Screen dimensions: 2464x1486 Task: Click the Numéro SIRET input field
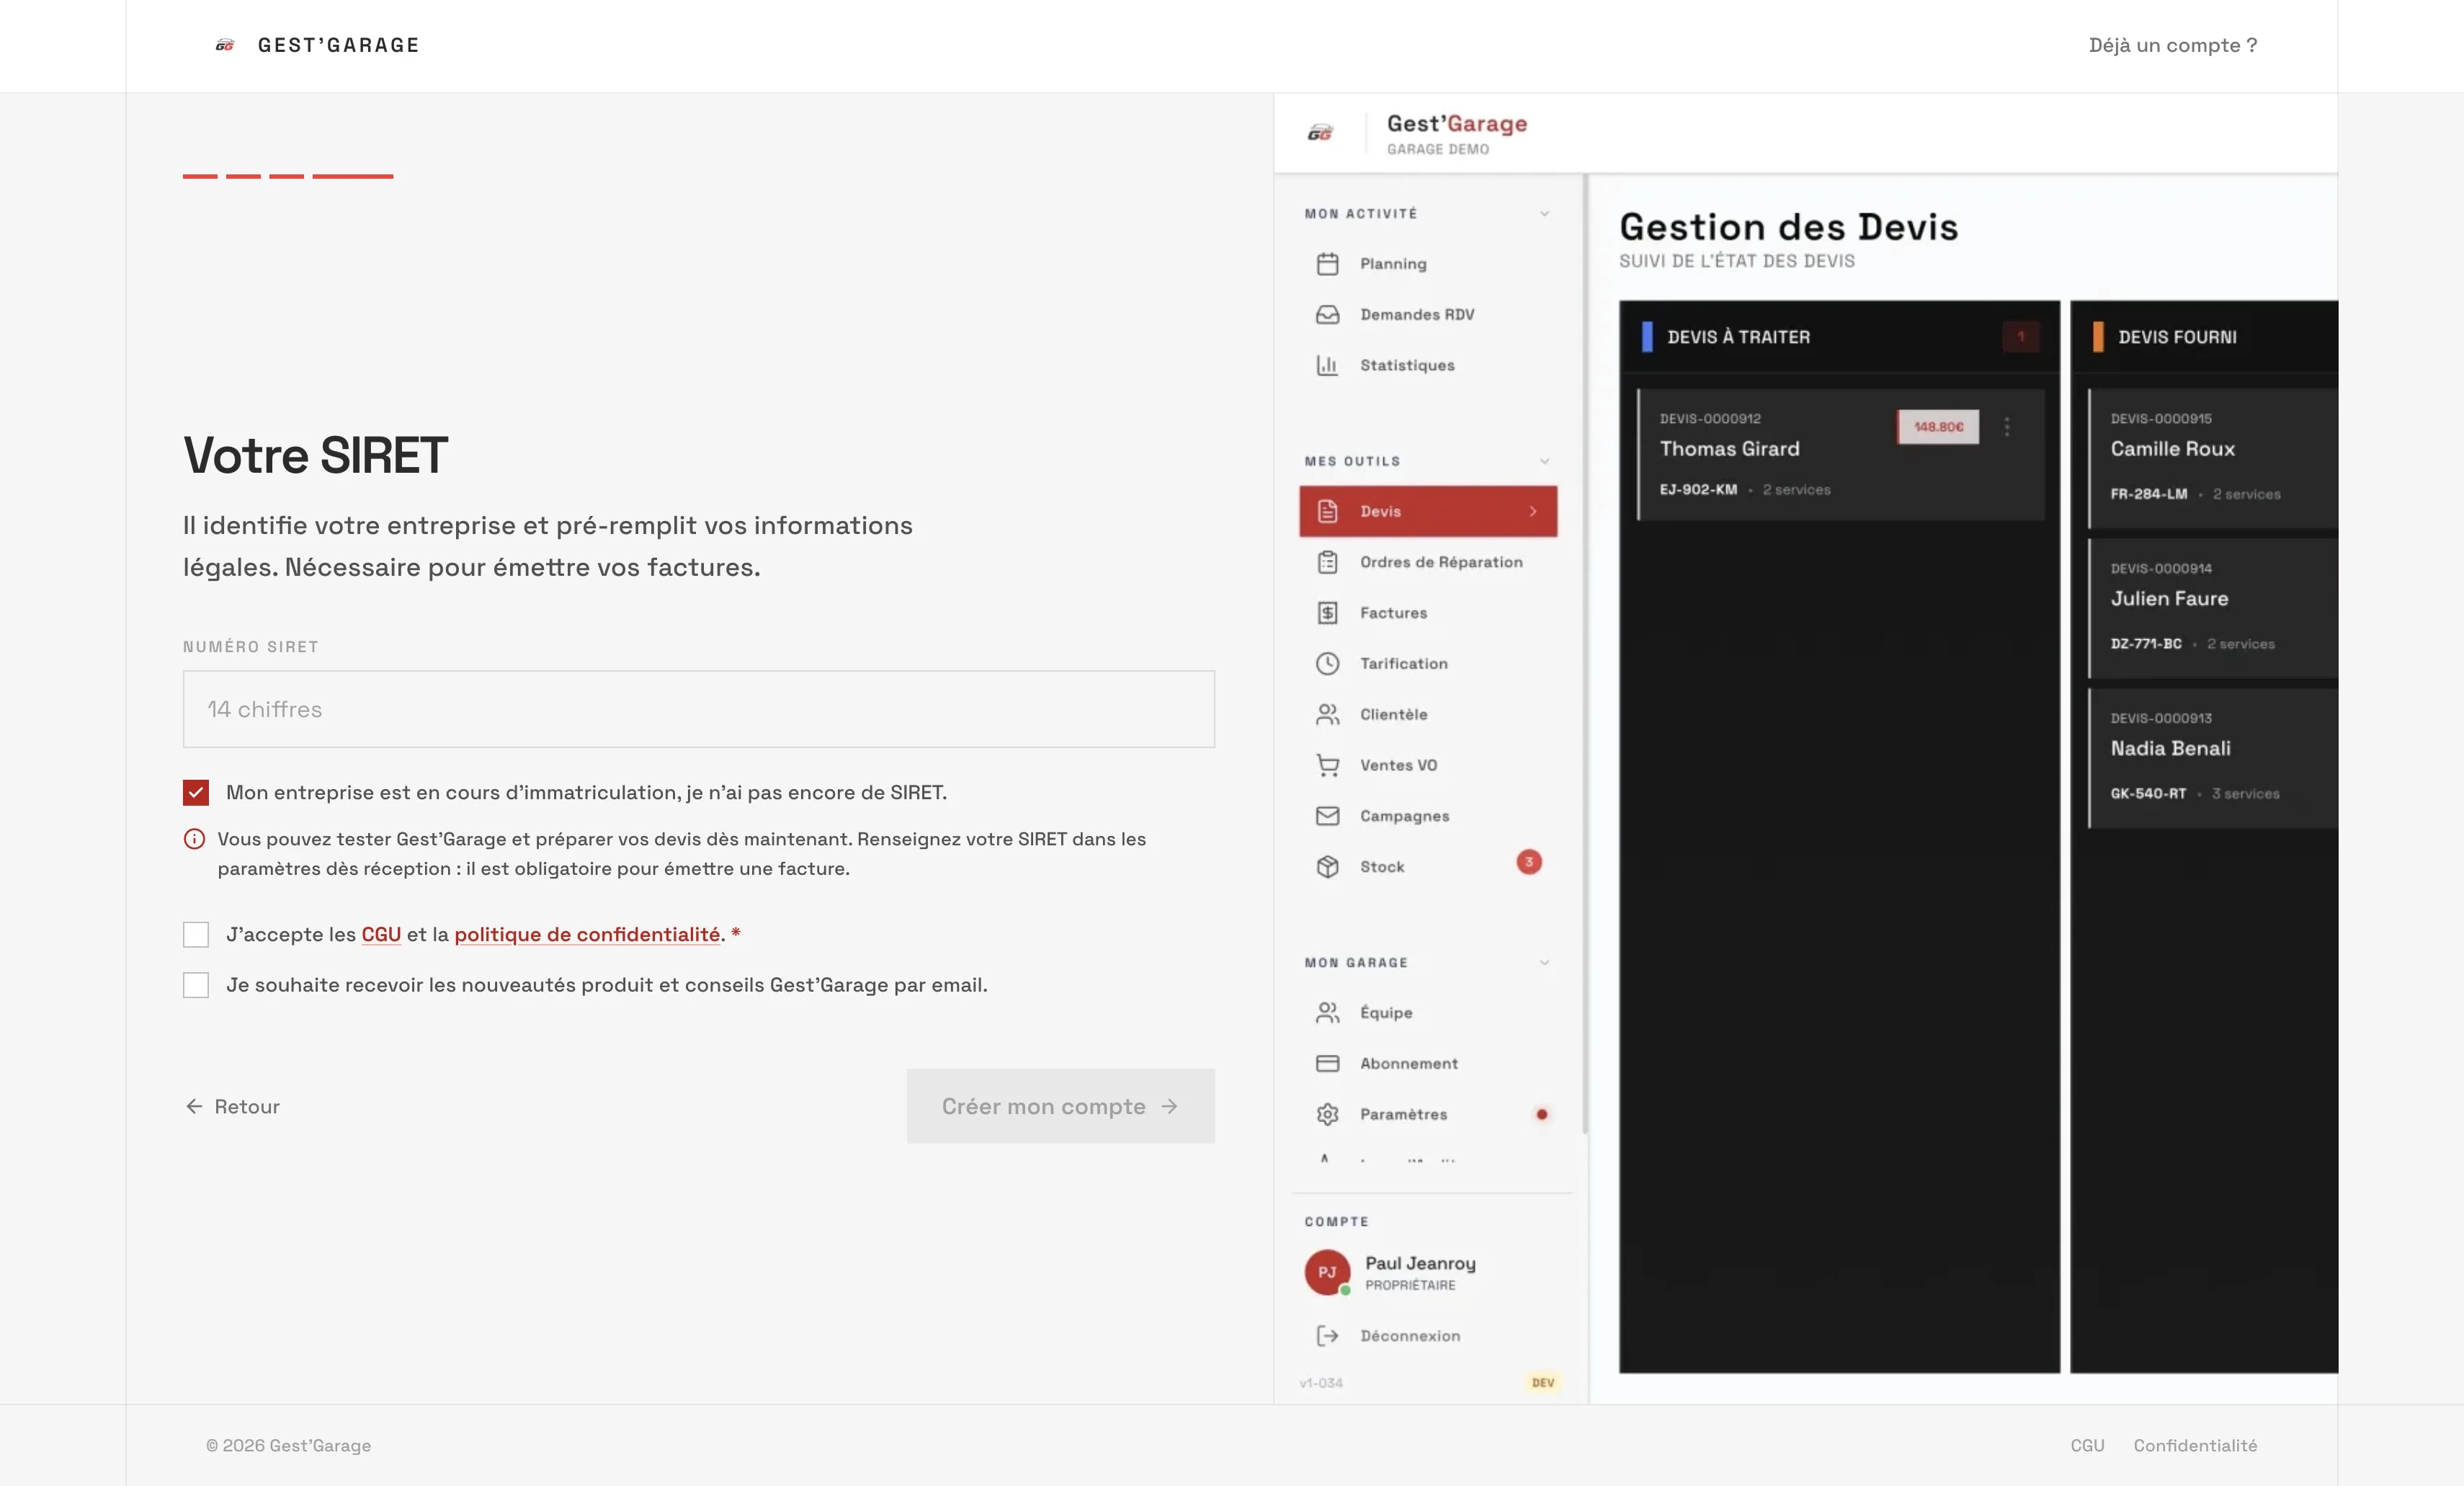click(x=699, y=710)
